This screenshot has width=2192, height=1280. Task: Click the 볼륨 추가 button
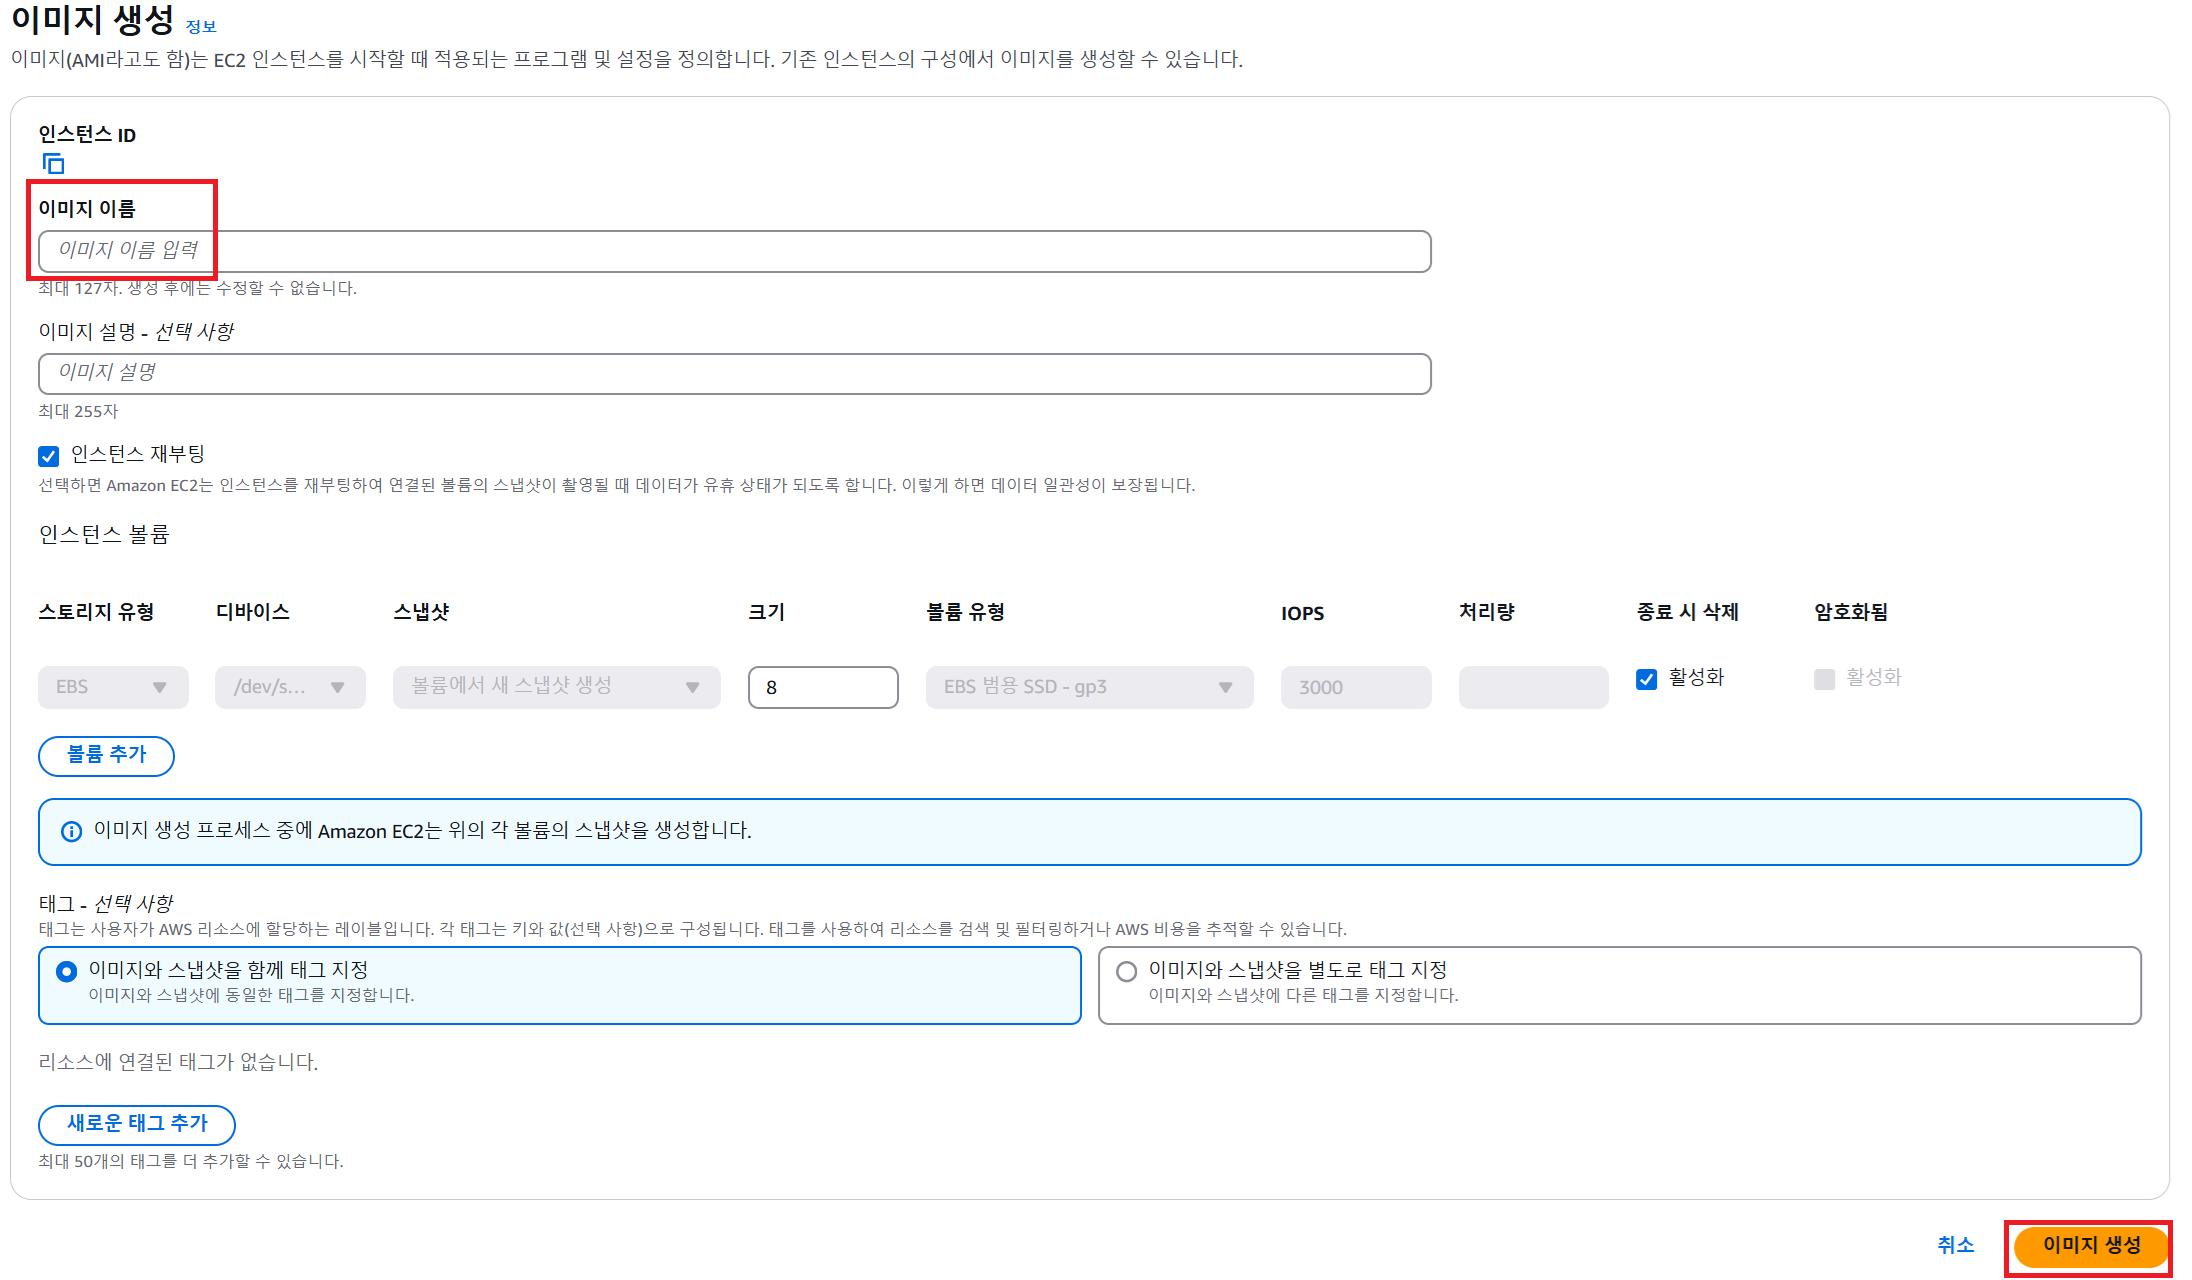coord(106,755)
